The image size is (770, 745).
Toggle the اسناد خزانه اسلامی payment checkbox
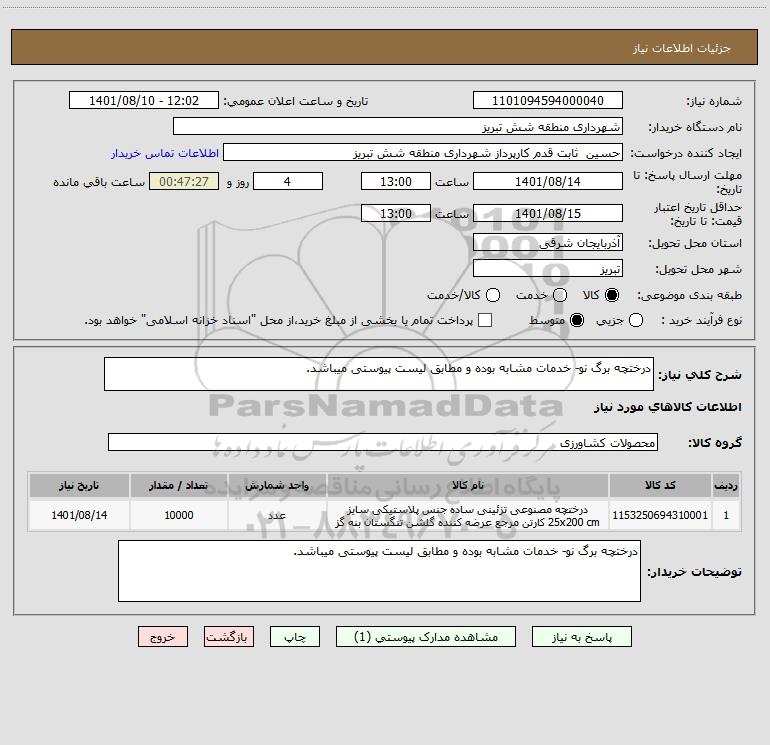pos(485,320)
